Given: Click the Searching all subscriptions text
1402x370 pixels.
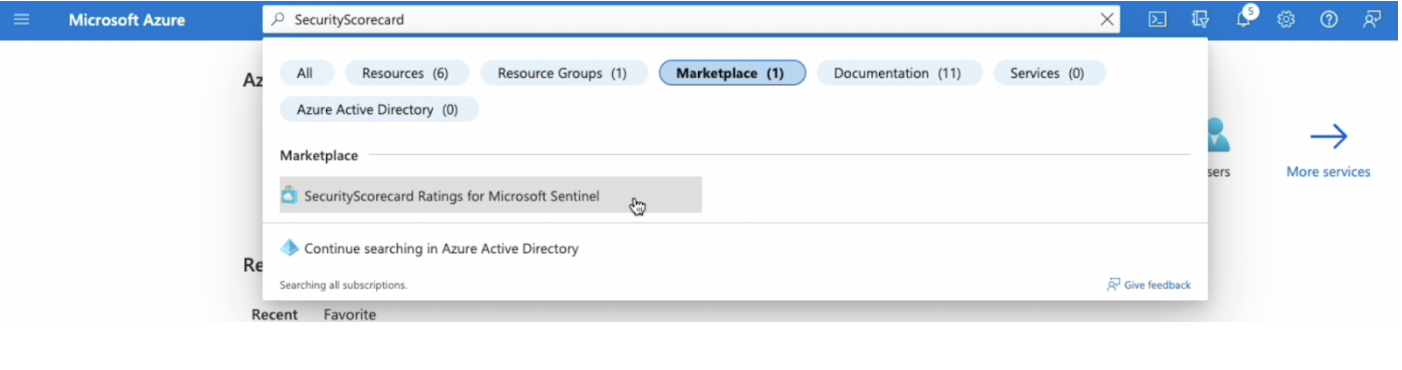Looking at the screenshot, I should pyautogui.click(x=343, y=285).
